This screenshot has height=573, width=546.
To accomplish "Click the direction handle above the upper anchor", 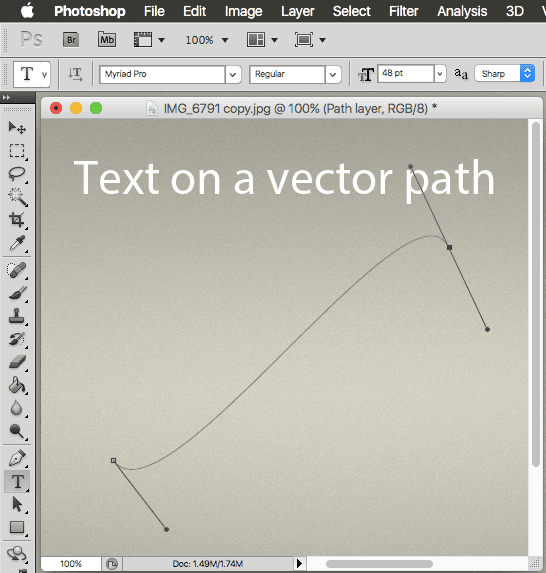I will 410,167.
